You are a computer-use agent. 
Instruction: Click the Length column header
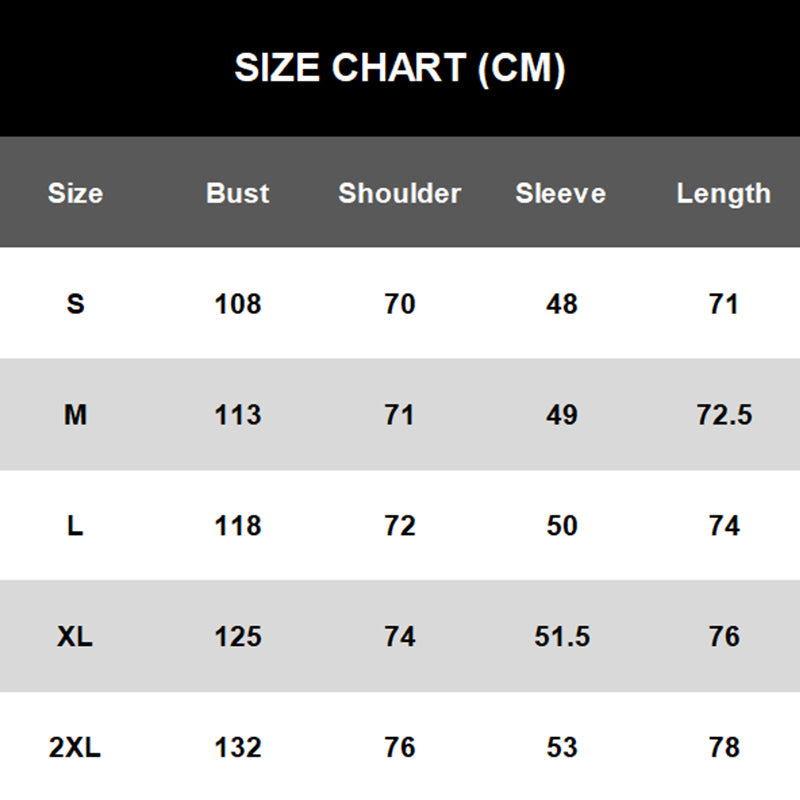(723, 193)
